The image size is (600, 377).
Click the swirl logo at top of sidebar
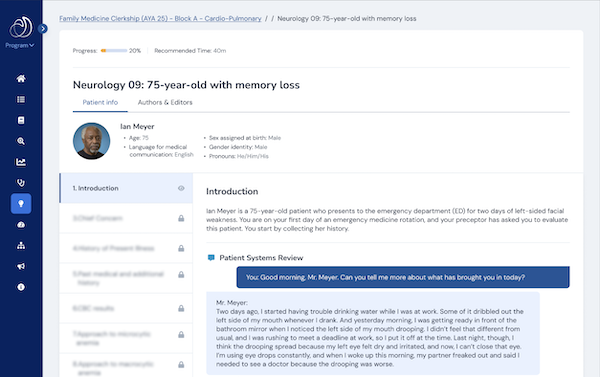coord(21,27)
